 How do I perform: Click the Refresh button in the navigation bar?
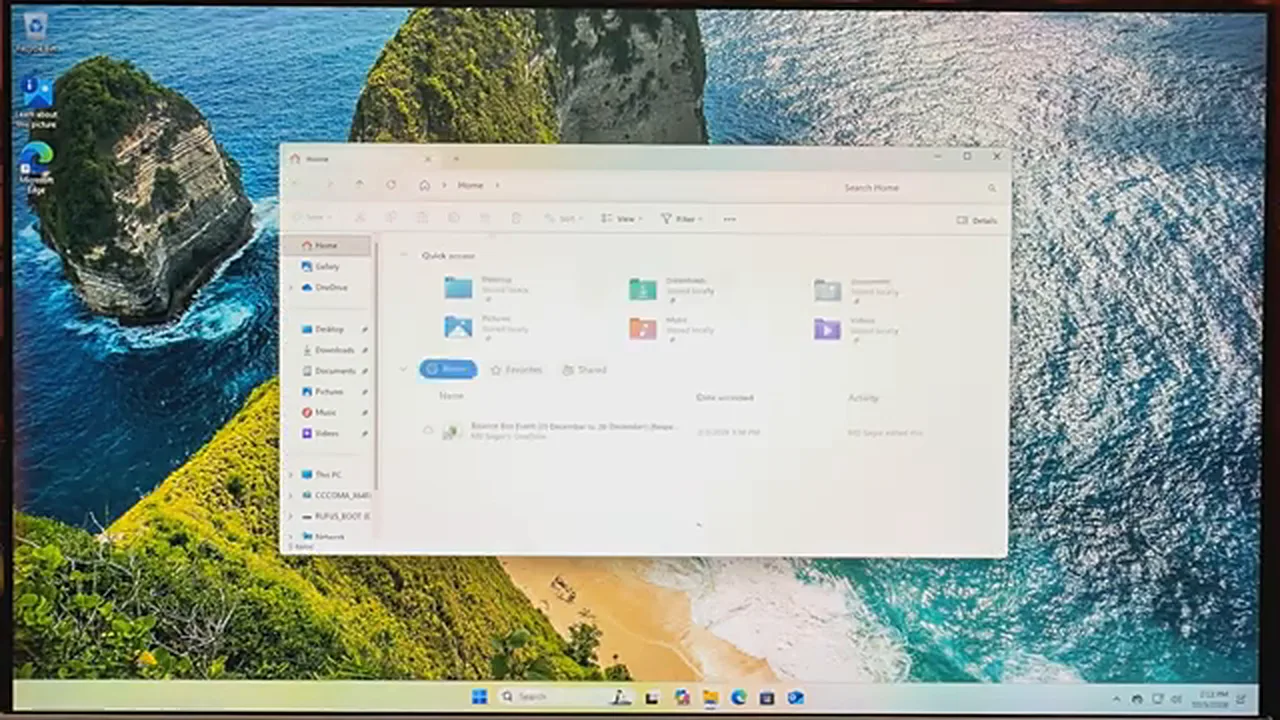391,185
